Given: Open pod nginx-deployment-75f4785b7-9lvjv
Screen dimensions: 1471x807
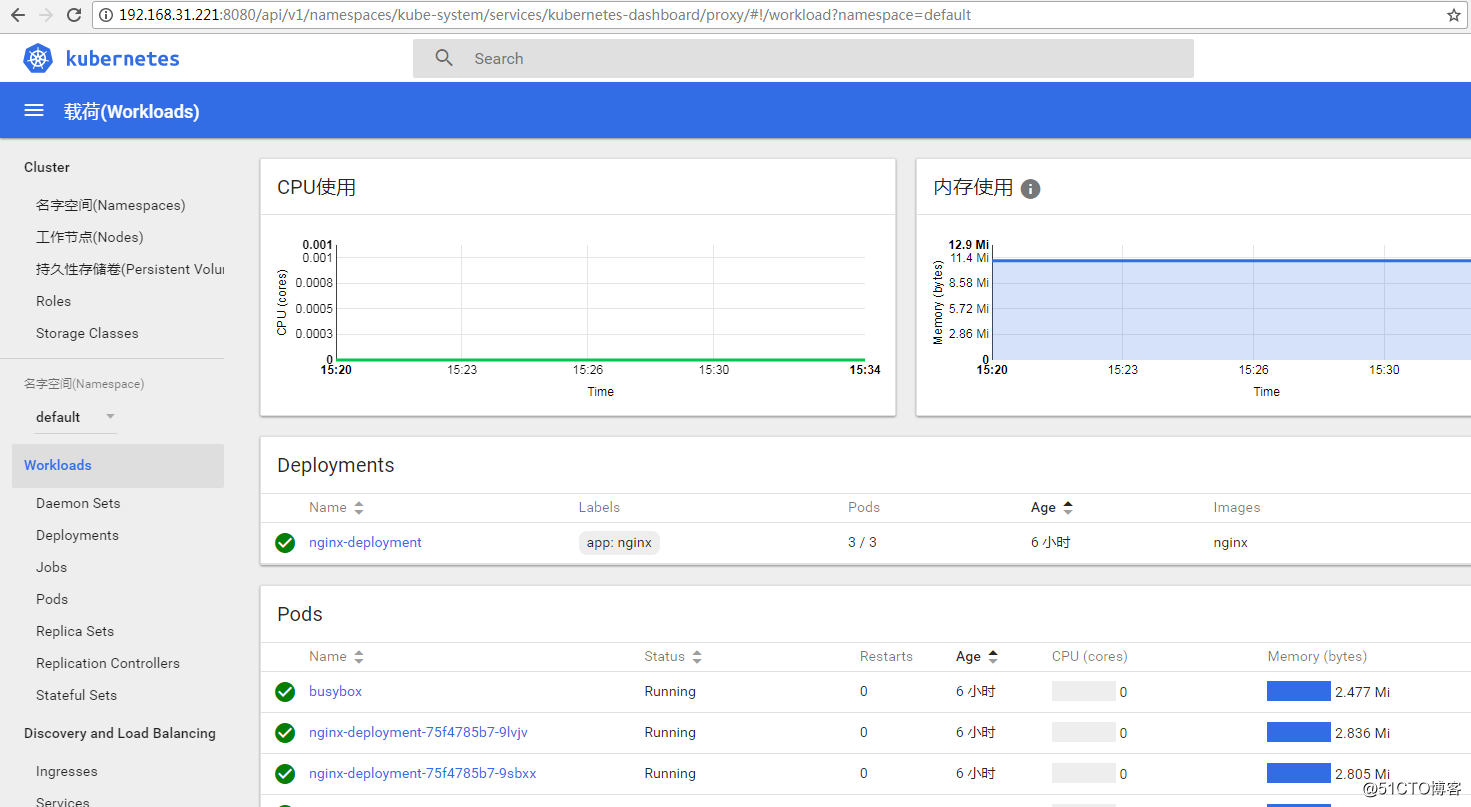Looking at the screenshot, I should pos(418,732).
